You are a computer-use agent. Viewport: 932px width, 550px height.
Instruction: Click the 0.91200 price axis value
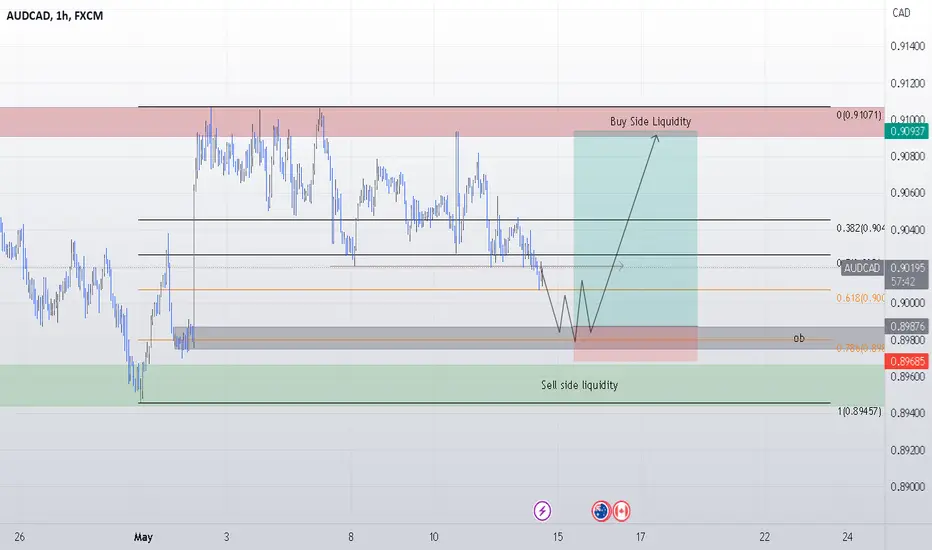click(908, 83)
